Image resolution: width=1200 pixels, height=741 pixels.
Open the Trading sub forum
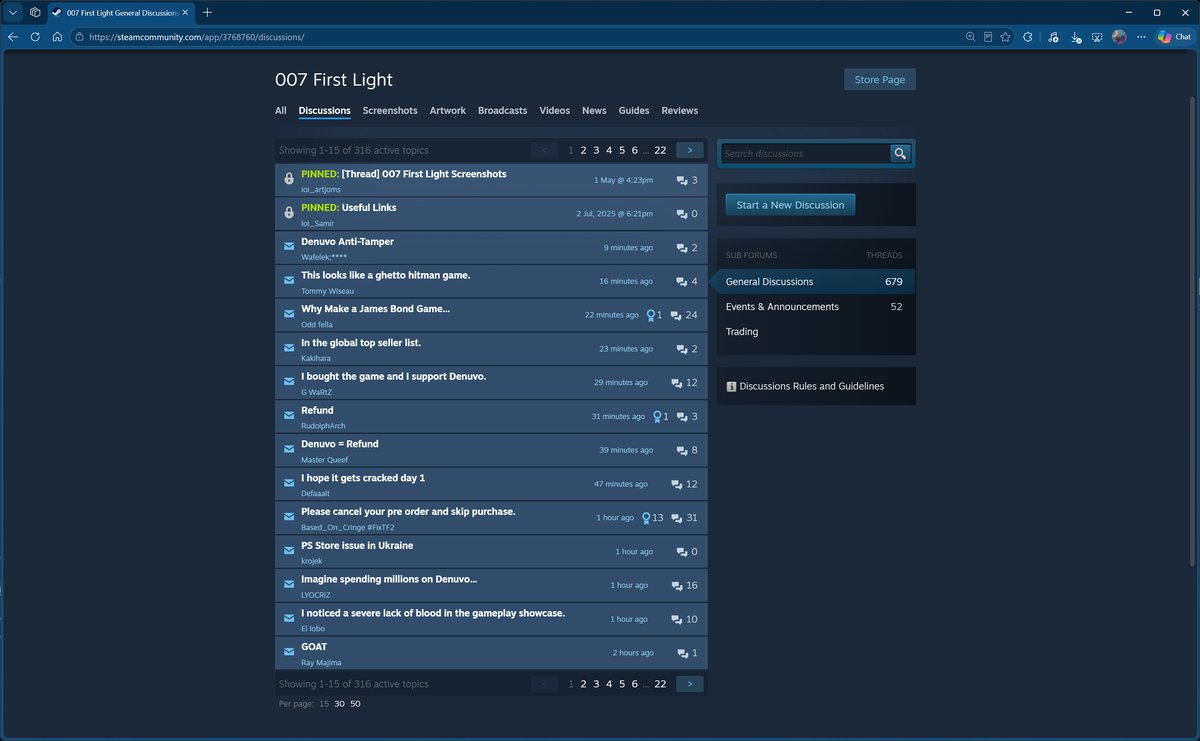click(x=815, y=332)
